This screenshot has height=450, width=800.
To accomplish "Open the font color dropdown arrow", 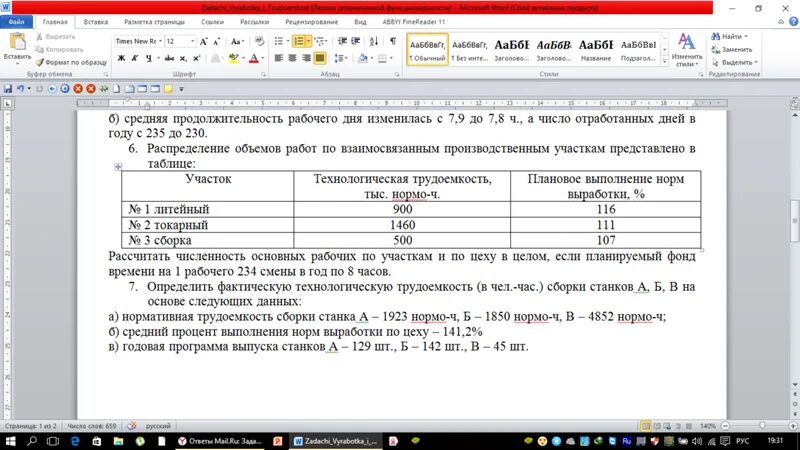I will [x=263, y=58].
